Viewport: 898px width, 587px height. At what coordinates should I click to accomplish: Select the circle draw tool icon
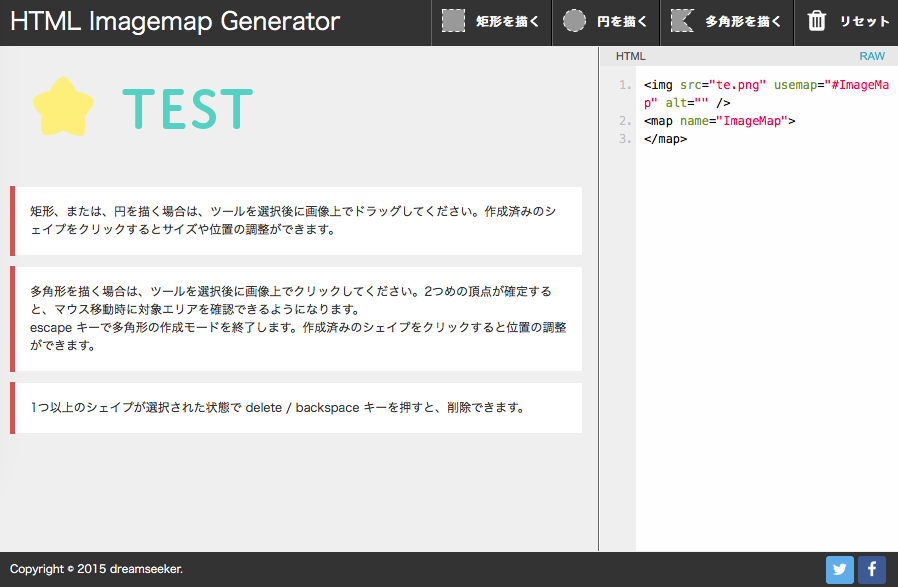tap(574, 21)
